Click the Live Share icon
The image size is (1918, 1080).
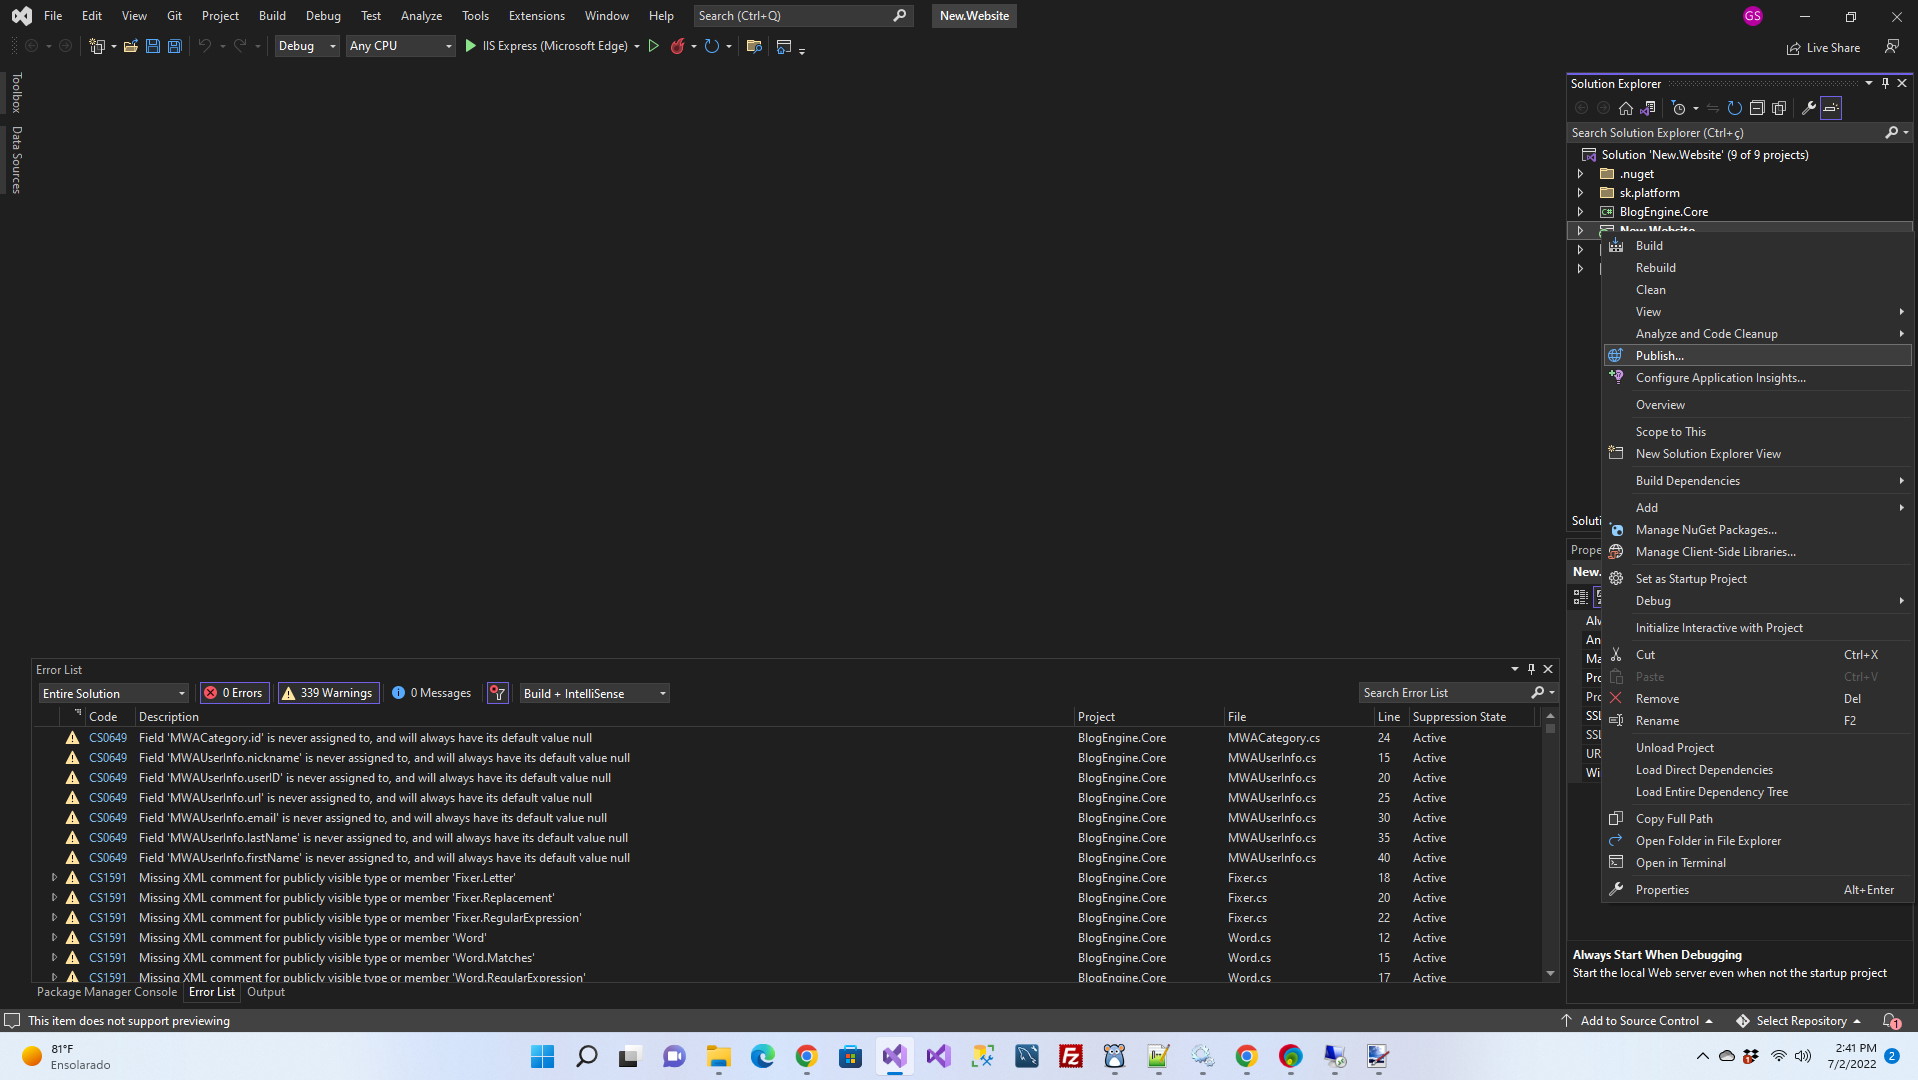pyautogui.click(x=1823, y=48)
